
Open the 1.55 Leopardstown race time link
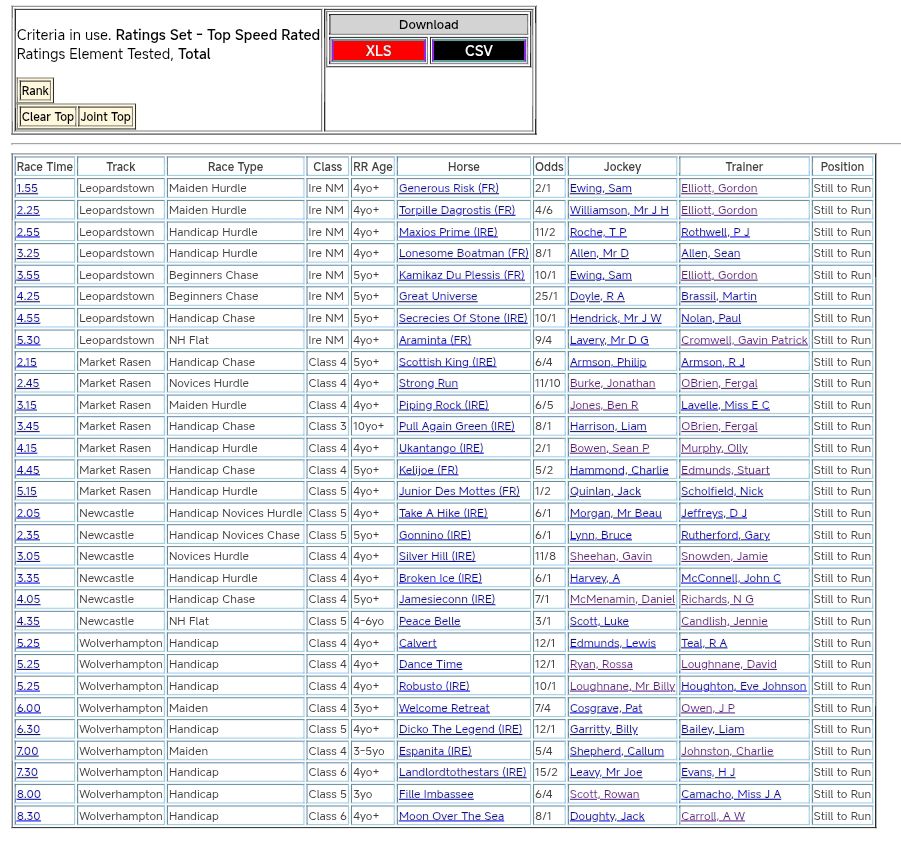[27, 189]
